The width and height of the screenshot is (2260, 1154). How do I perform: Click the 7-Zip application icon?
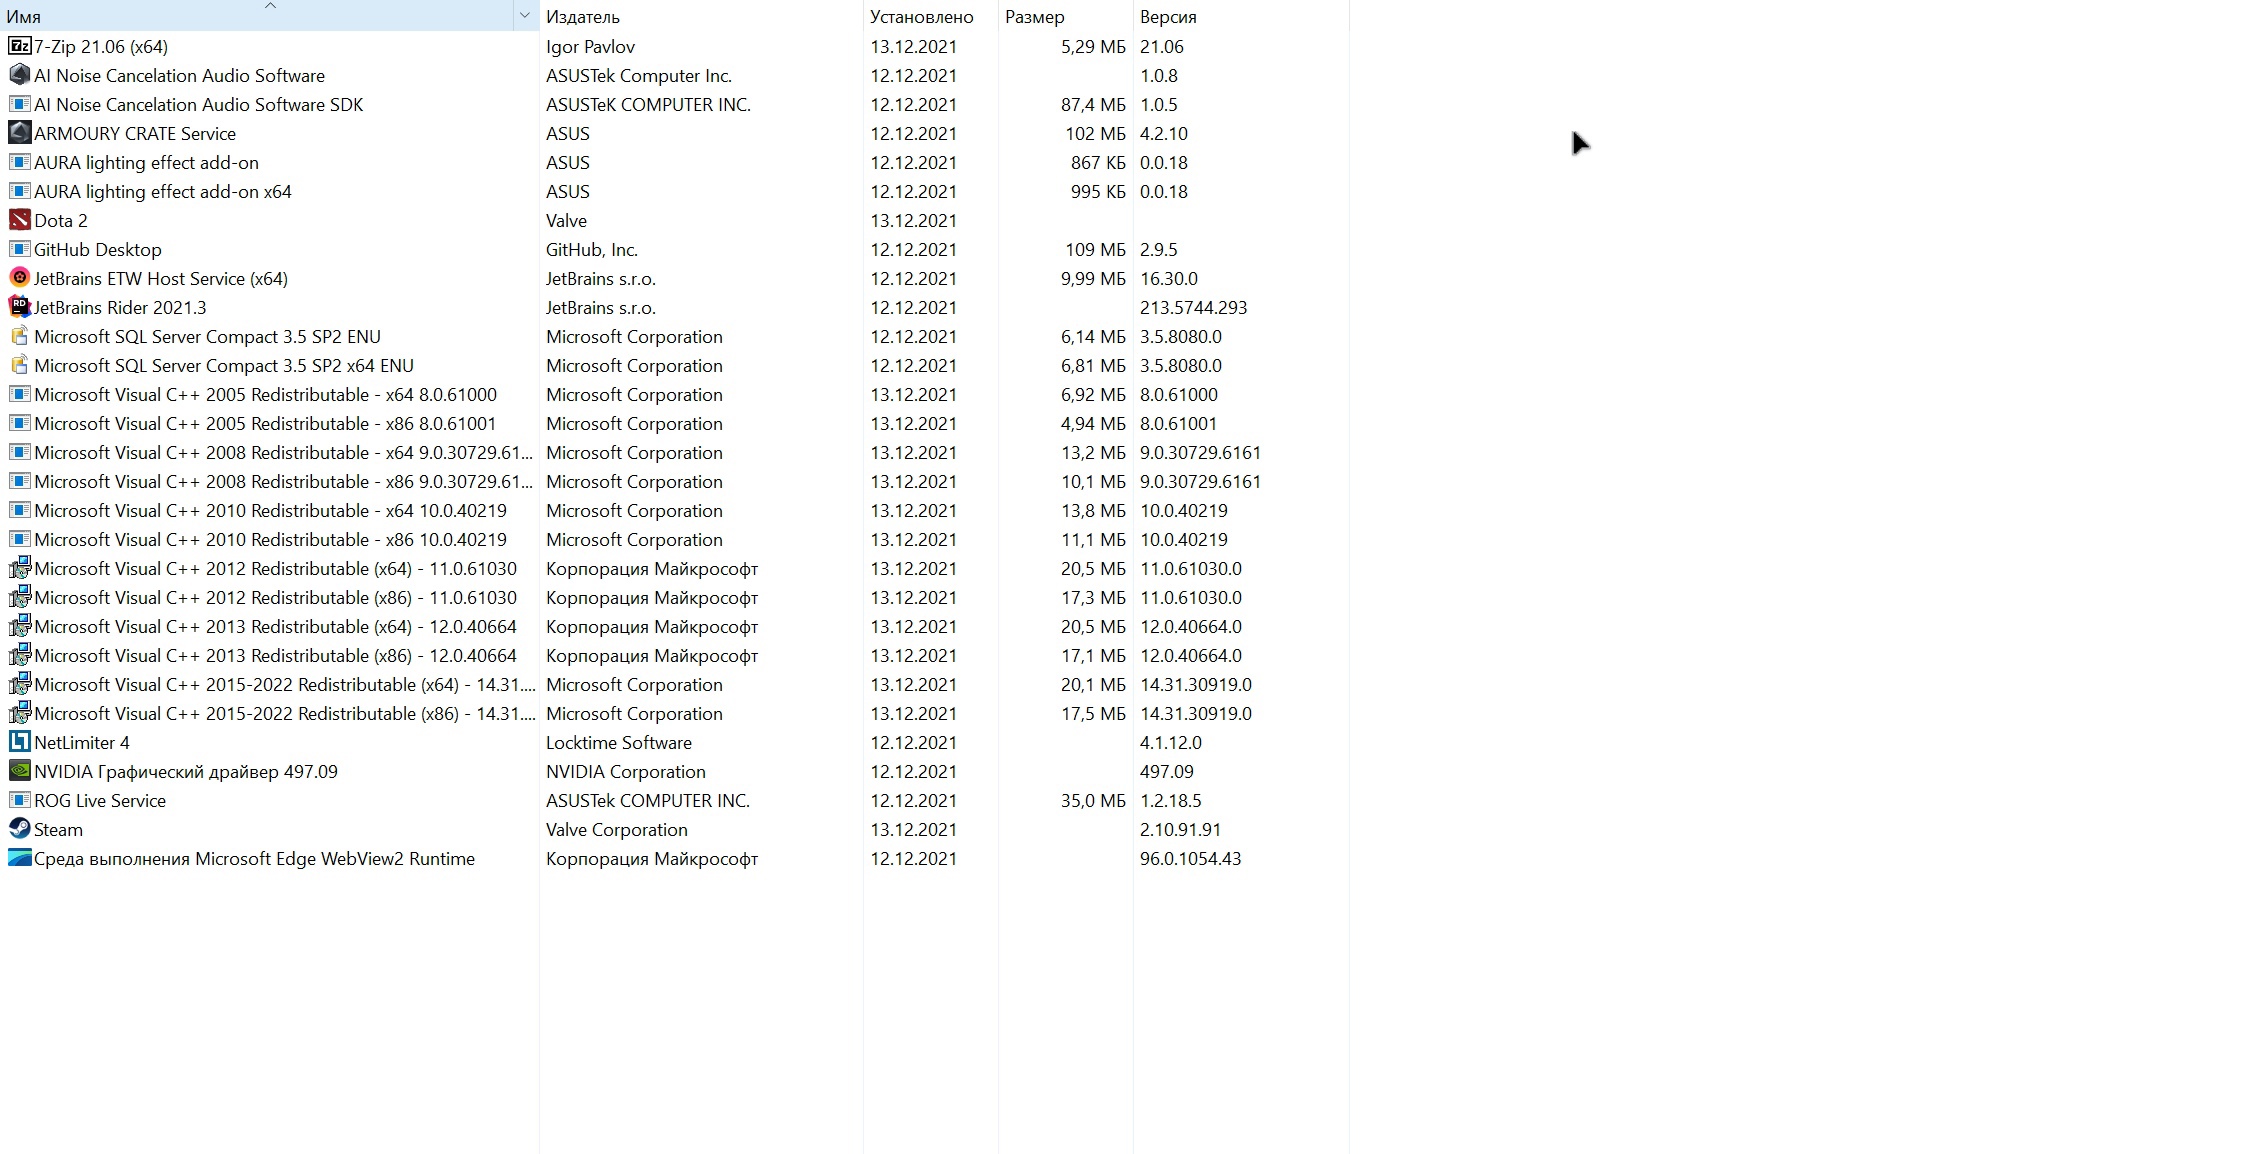[x=21, y=46]
